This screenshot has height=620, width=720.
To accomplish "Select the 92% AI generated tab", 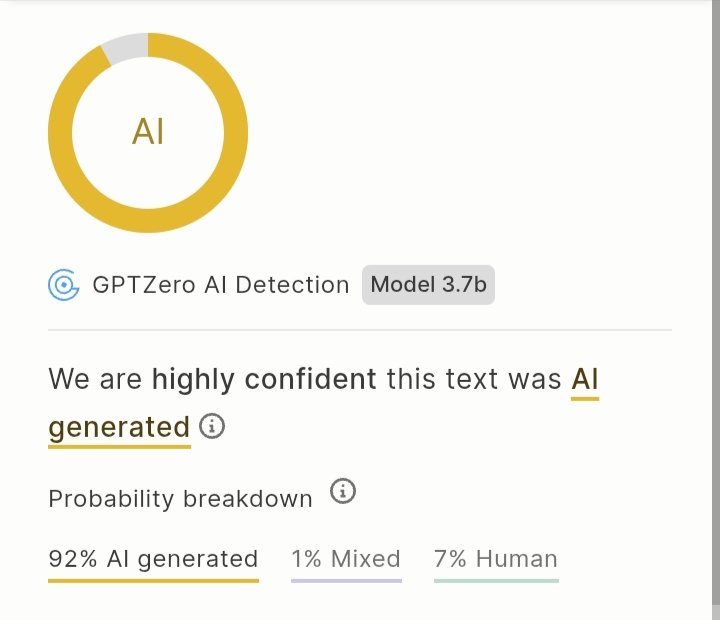I will pos(153,564).
